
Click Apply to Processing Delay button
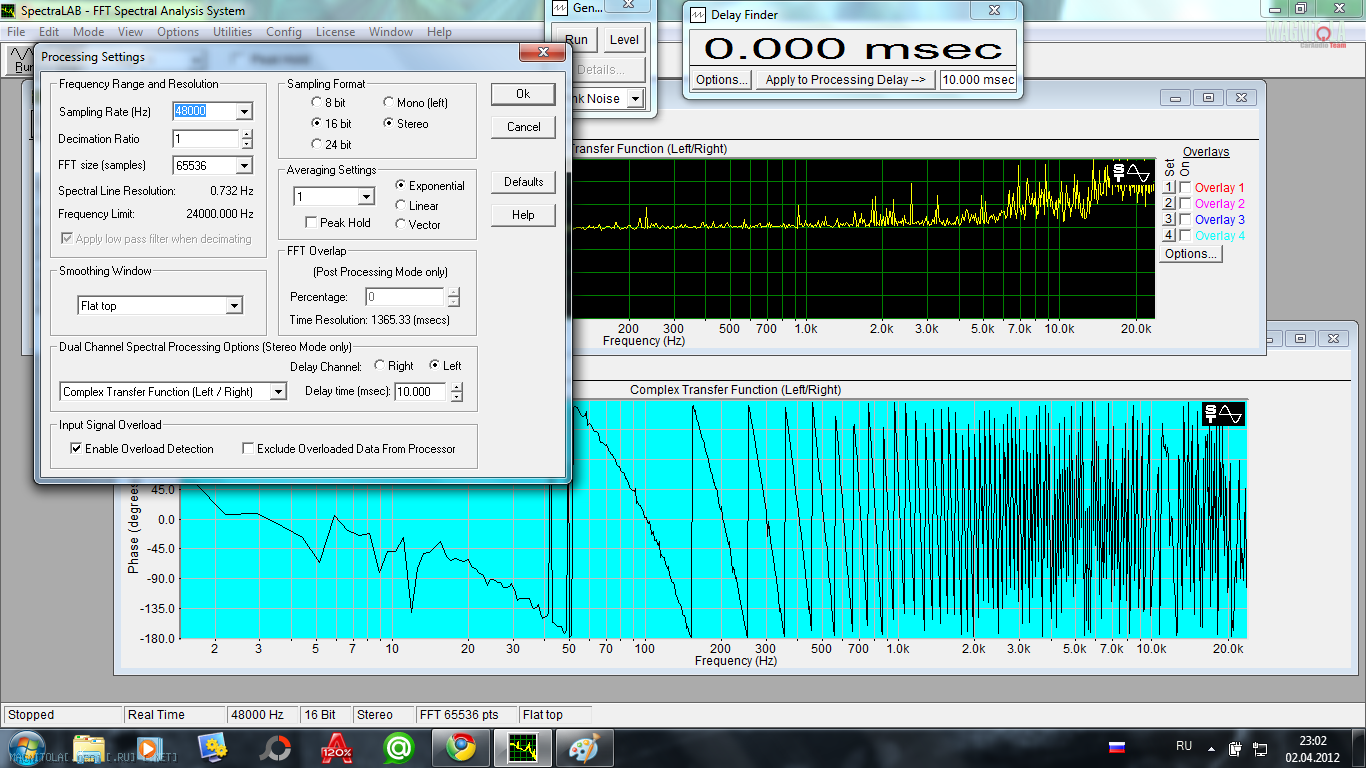click(x=844, y=80)
